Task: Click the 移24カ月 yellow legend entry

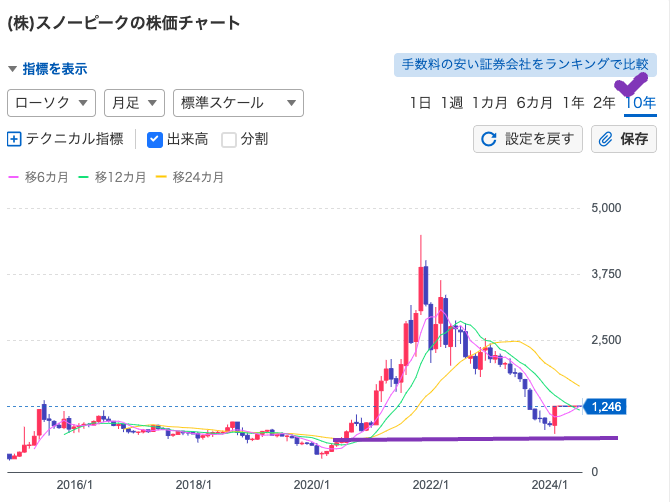Action: [x=190, y=177]
